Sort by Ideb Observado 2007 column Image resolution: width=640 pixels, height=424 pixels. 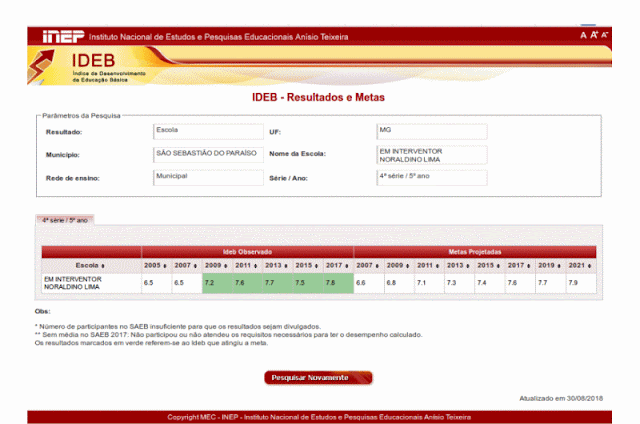click(x=187, y=265)
